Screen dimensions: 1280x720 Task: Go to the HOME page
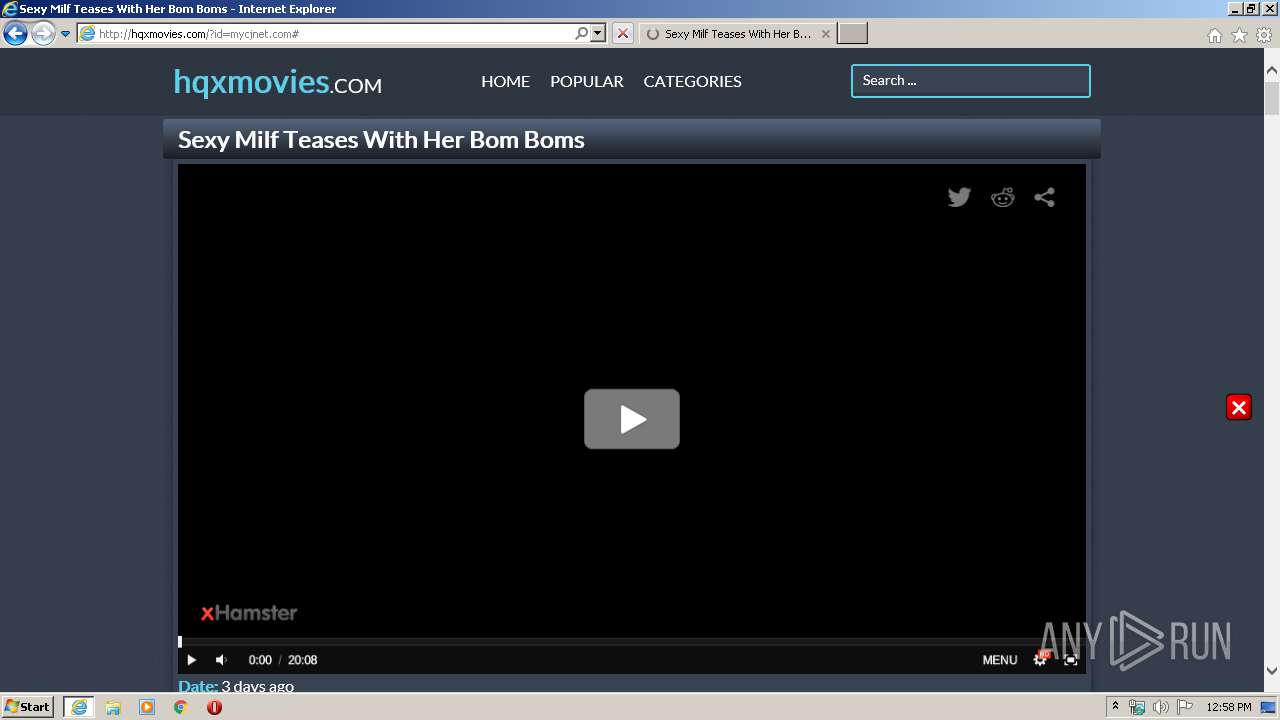pos(505,81)
